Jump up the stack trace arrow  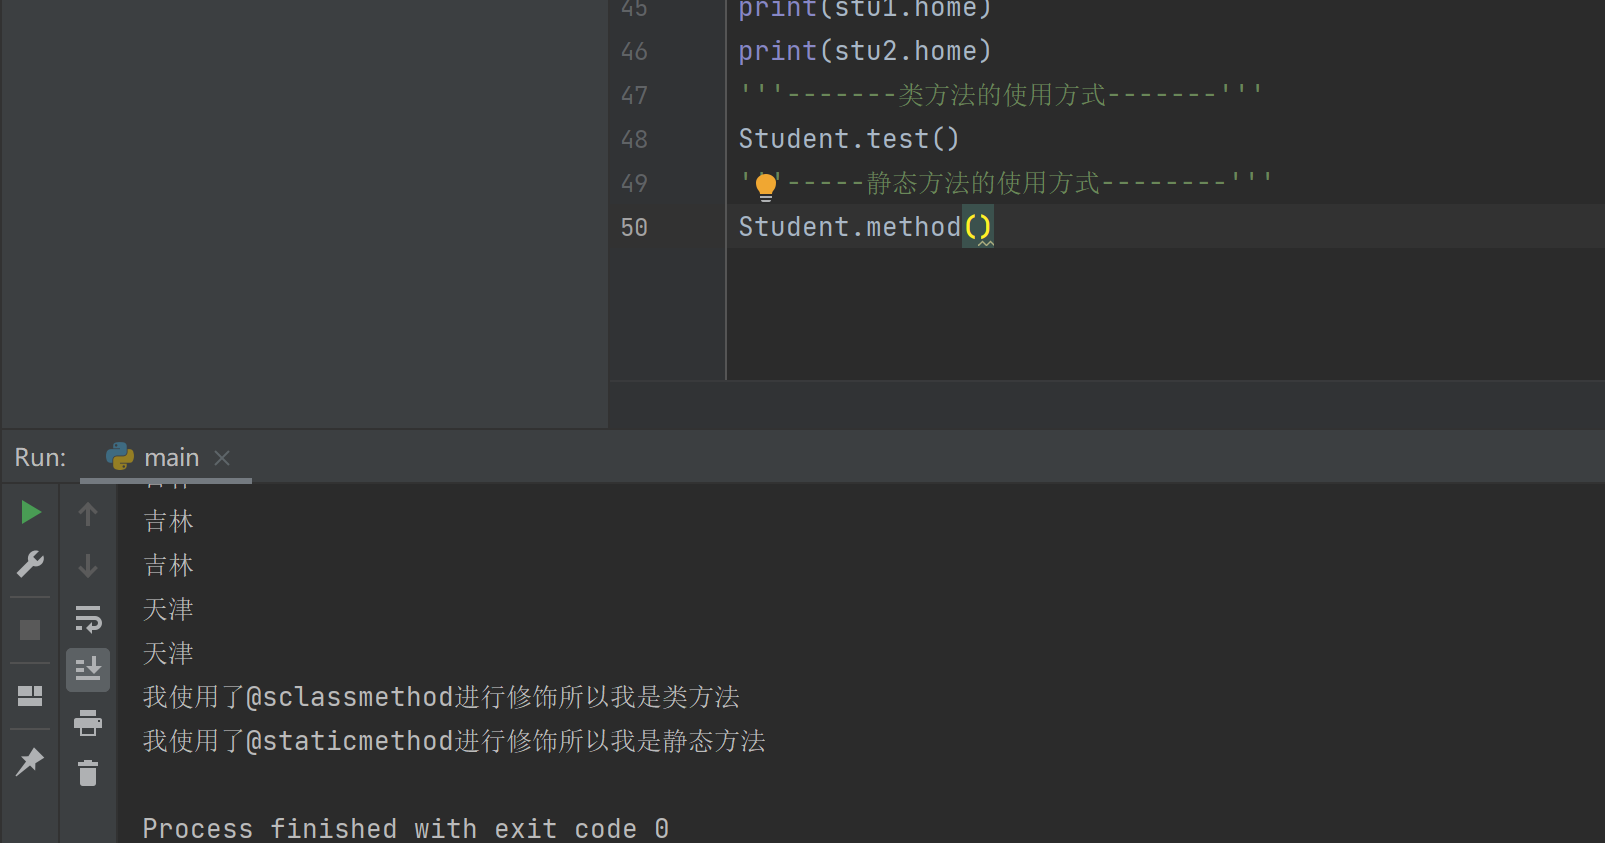(x=88, y=514)
